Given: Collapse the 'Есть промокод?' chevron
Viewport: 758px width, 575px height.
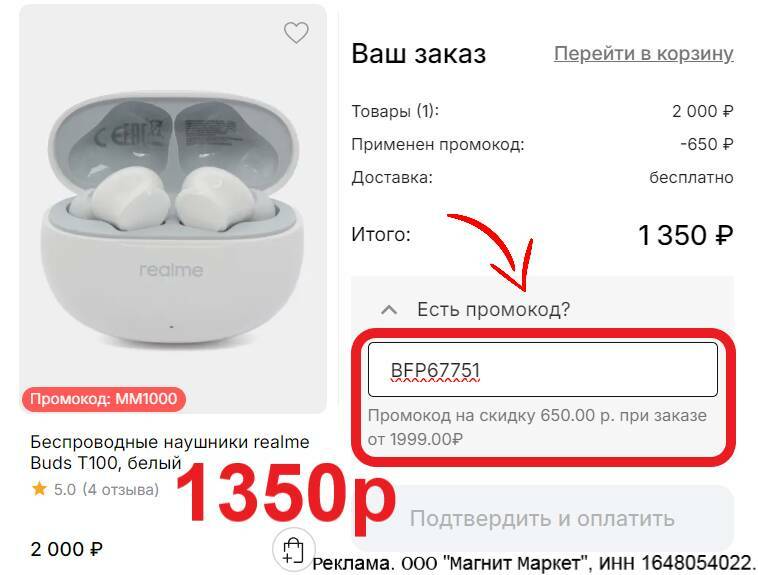Looking at the screenshot, I should pyautogui.click(x=389, y=310).
